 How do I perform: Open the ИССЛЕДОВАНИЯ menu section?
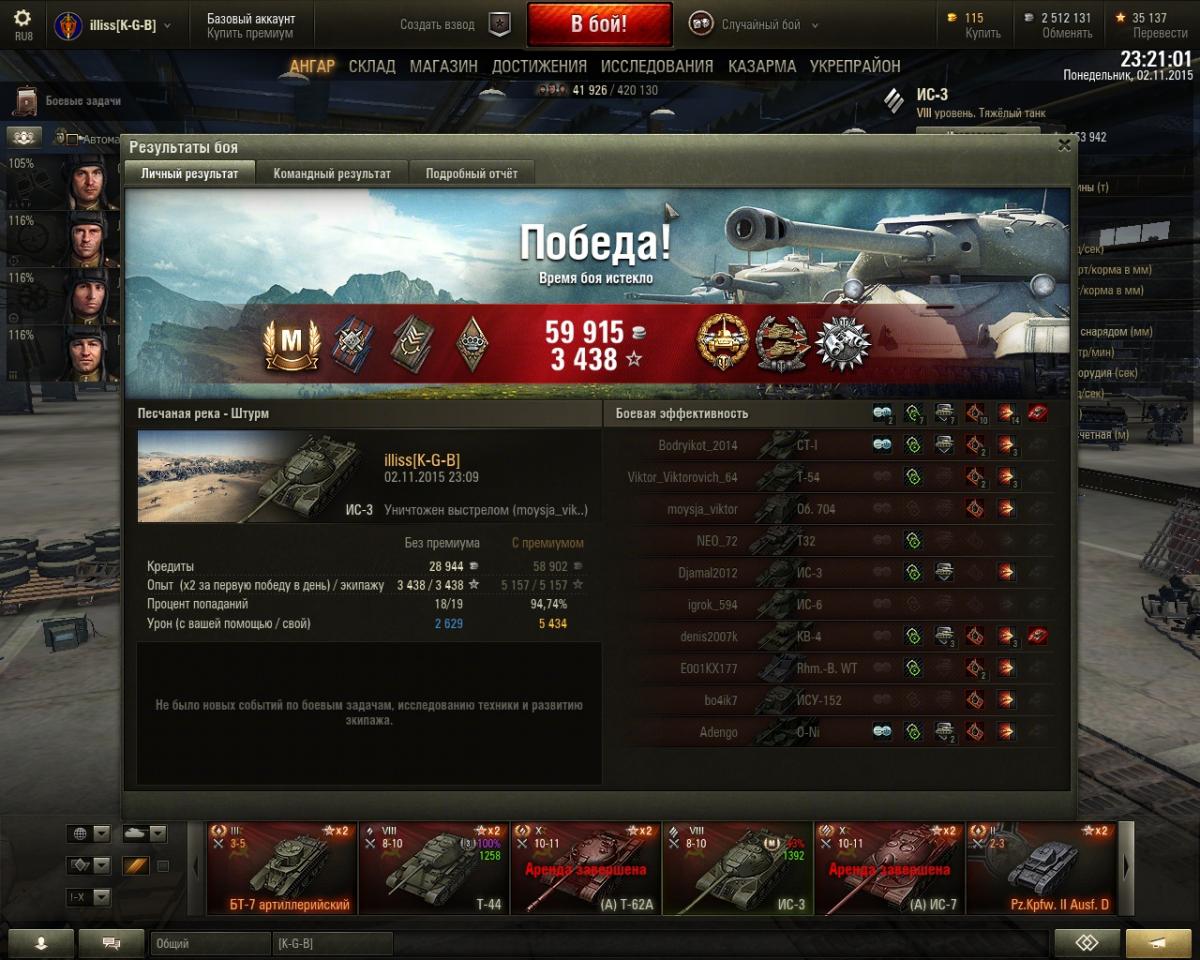[657, 66]
